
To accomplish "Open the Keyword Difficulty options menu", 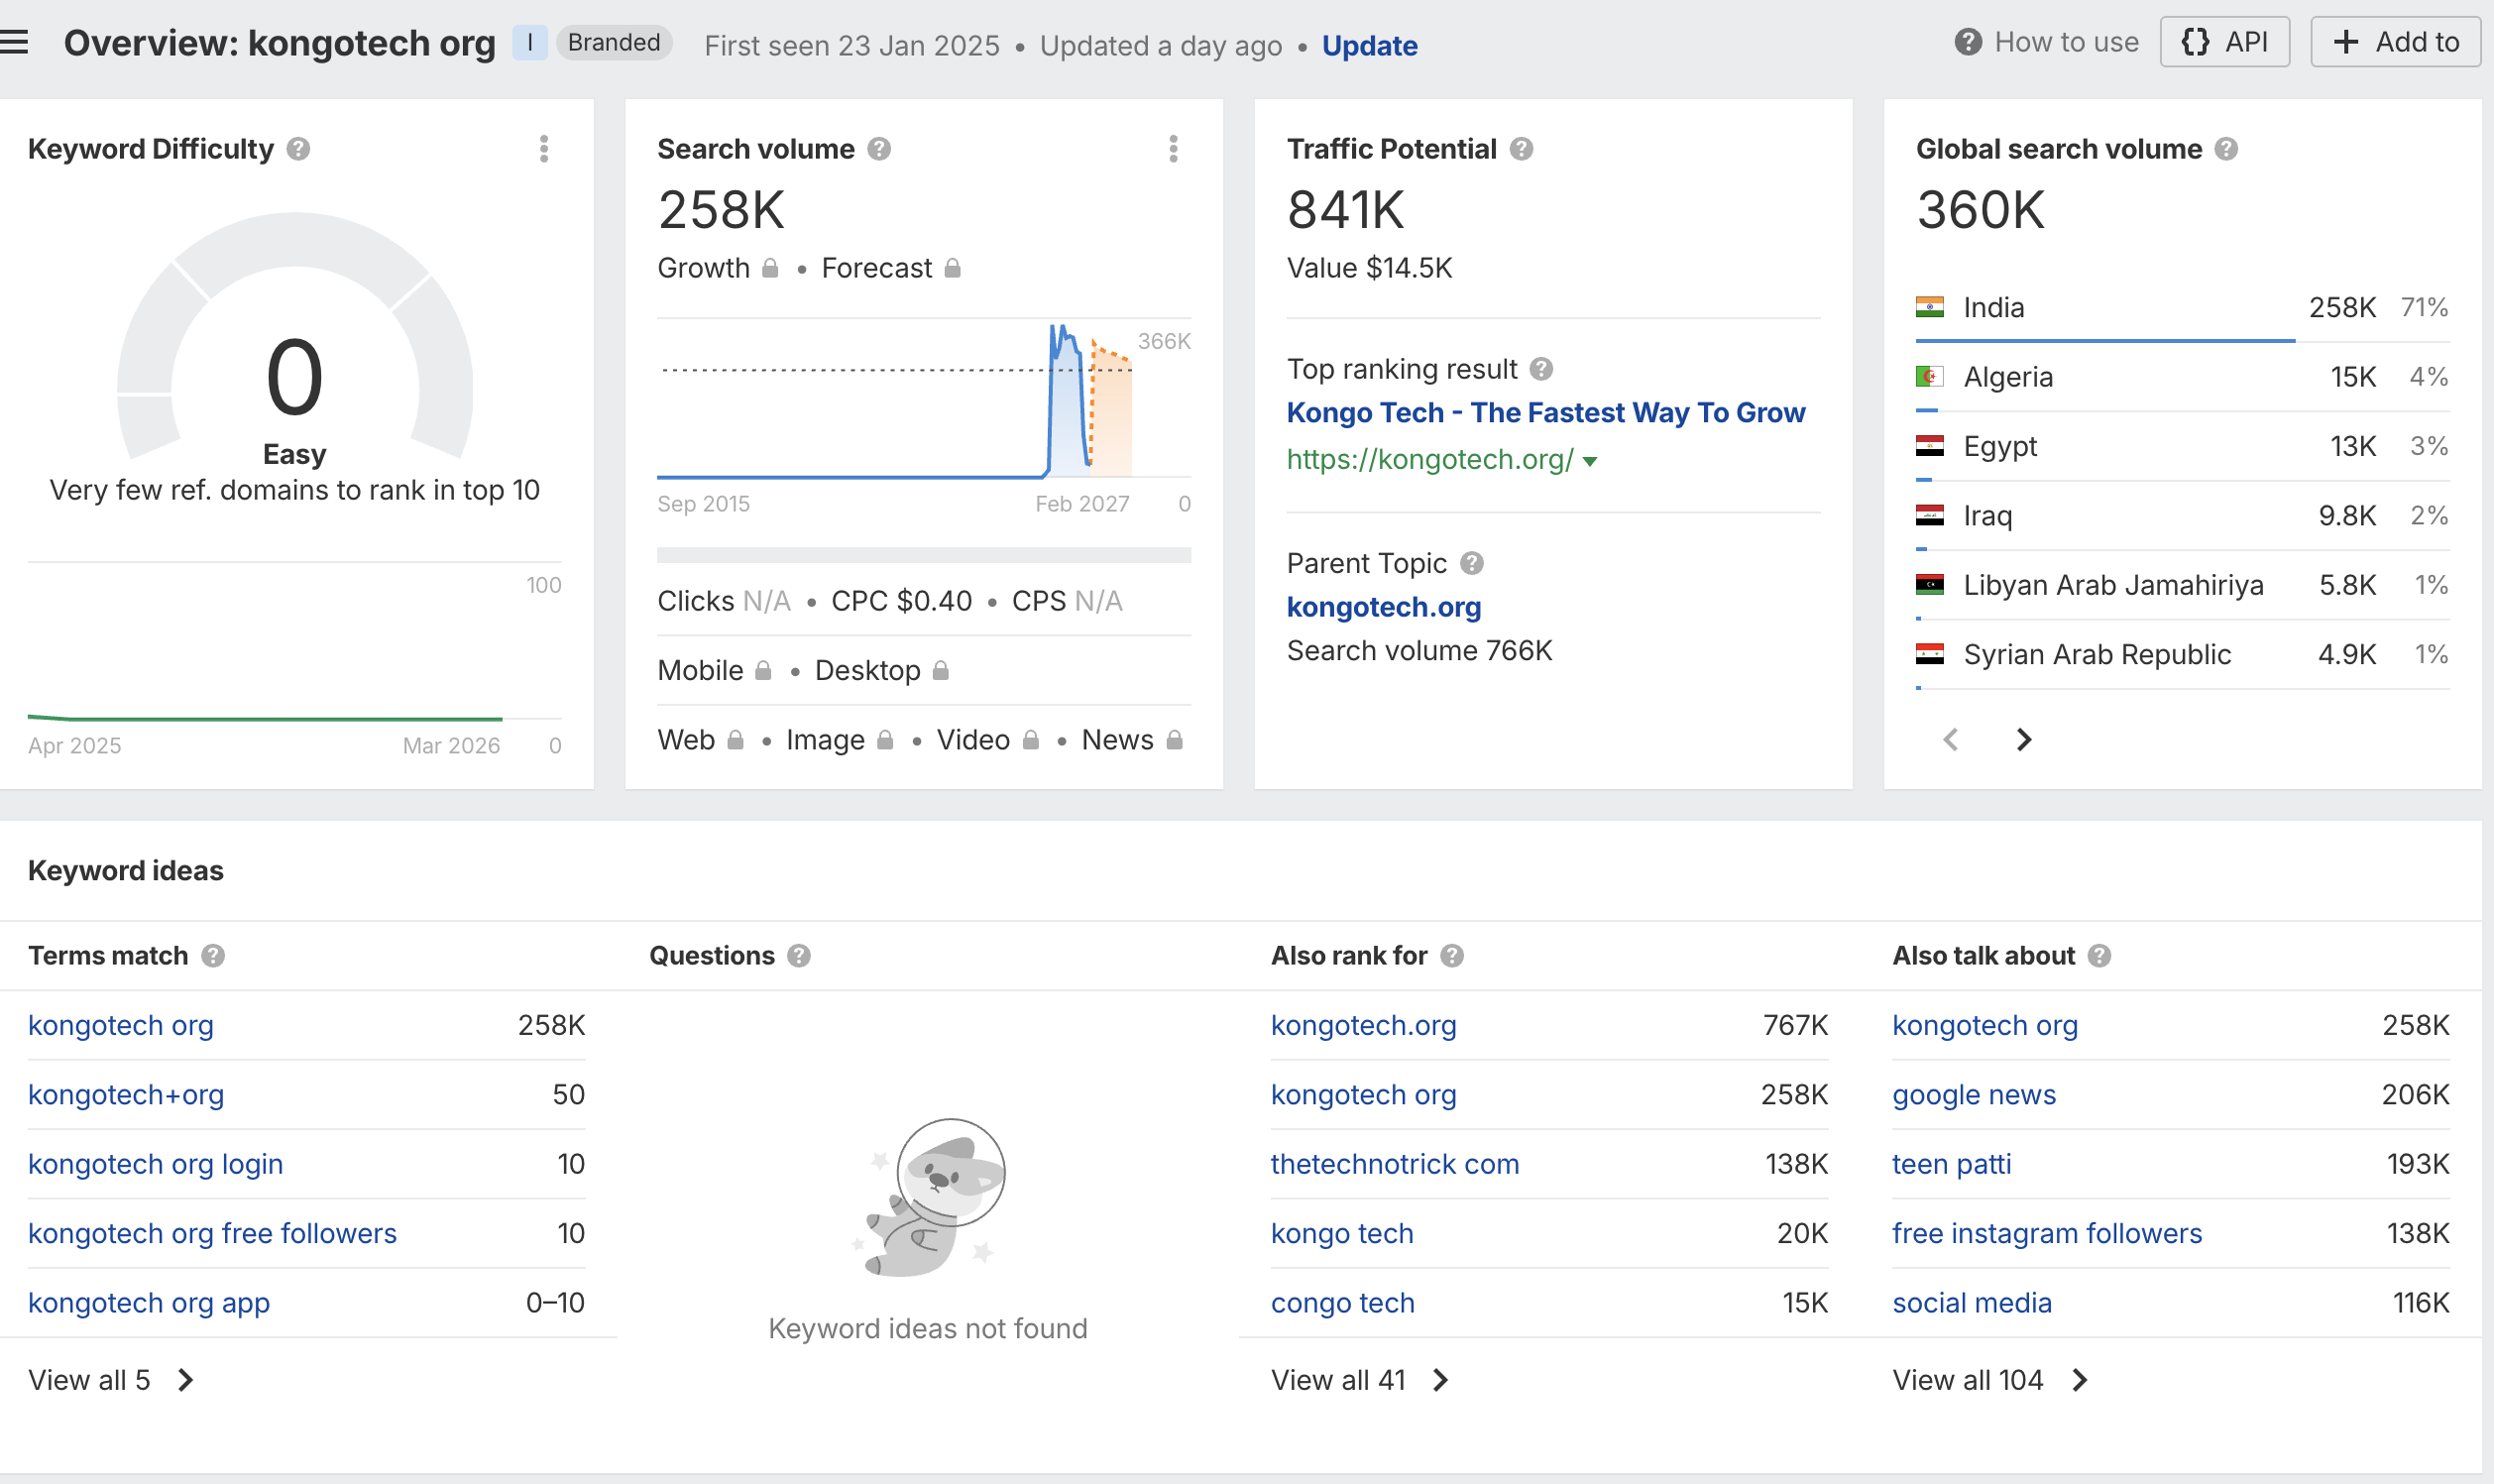I will [x=544, y=149].
